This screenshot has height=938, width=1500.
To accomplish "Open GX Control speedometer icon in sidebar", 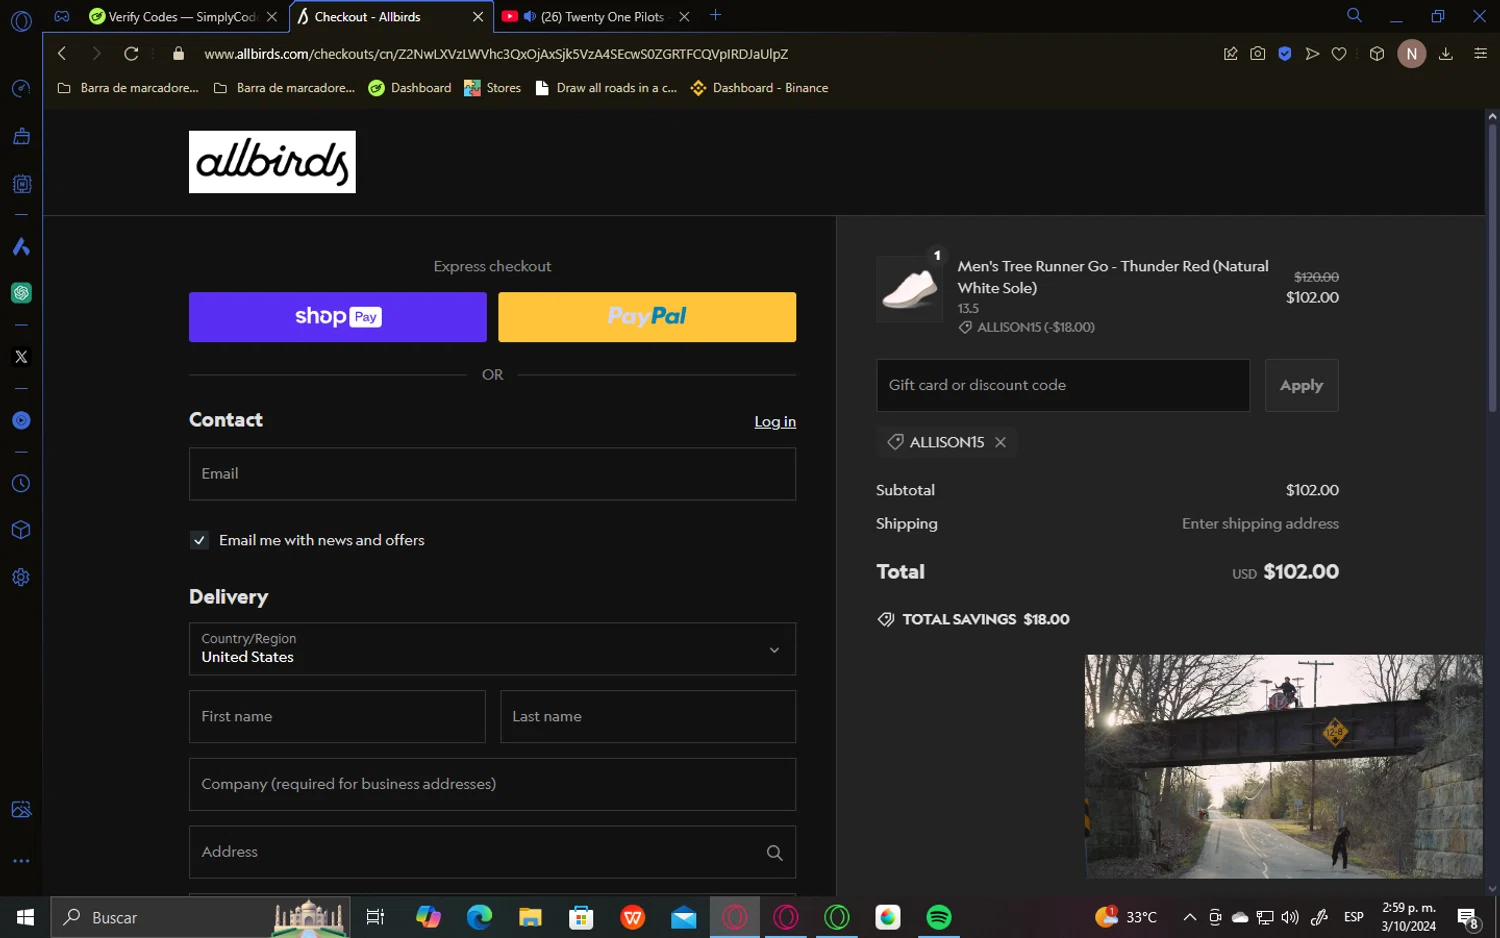I will pyautogui.click(x=21, y=89).
